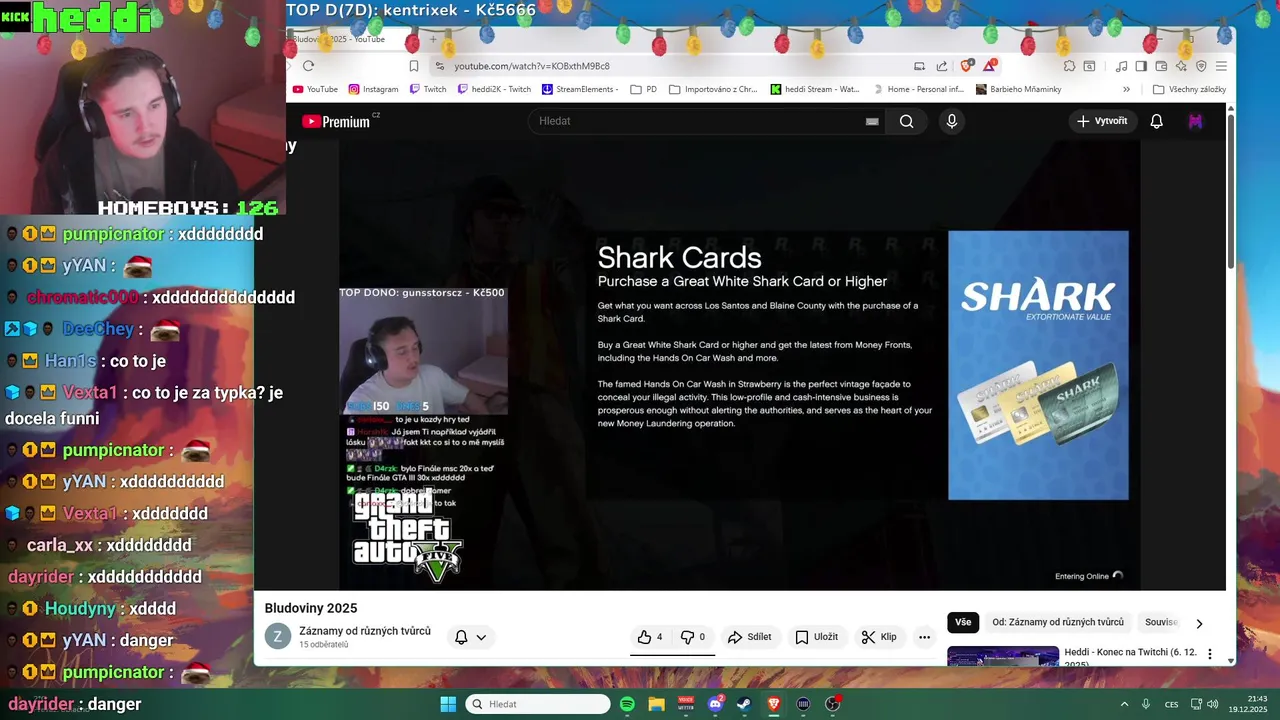The height and width of the screenshot is (720, 1280).
Task: Show hidden system tray icons
Action: (1124, 704)
